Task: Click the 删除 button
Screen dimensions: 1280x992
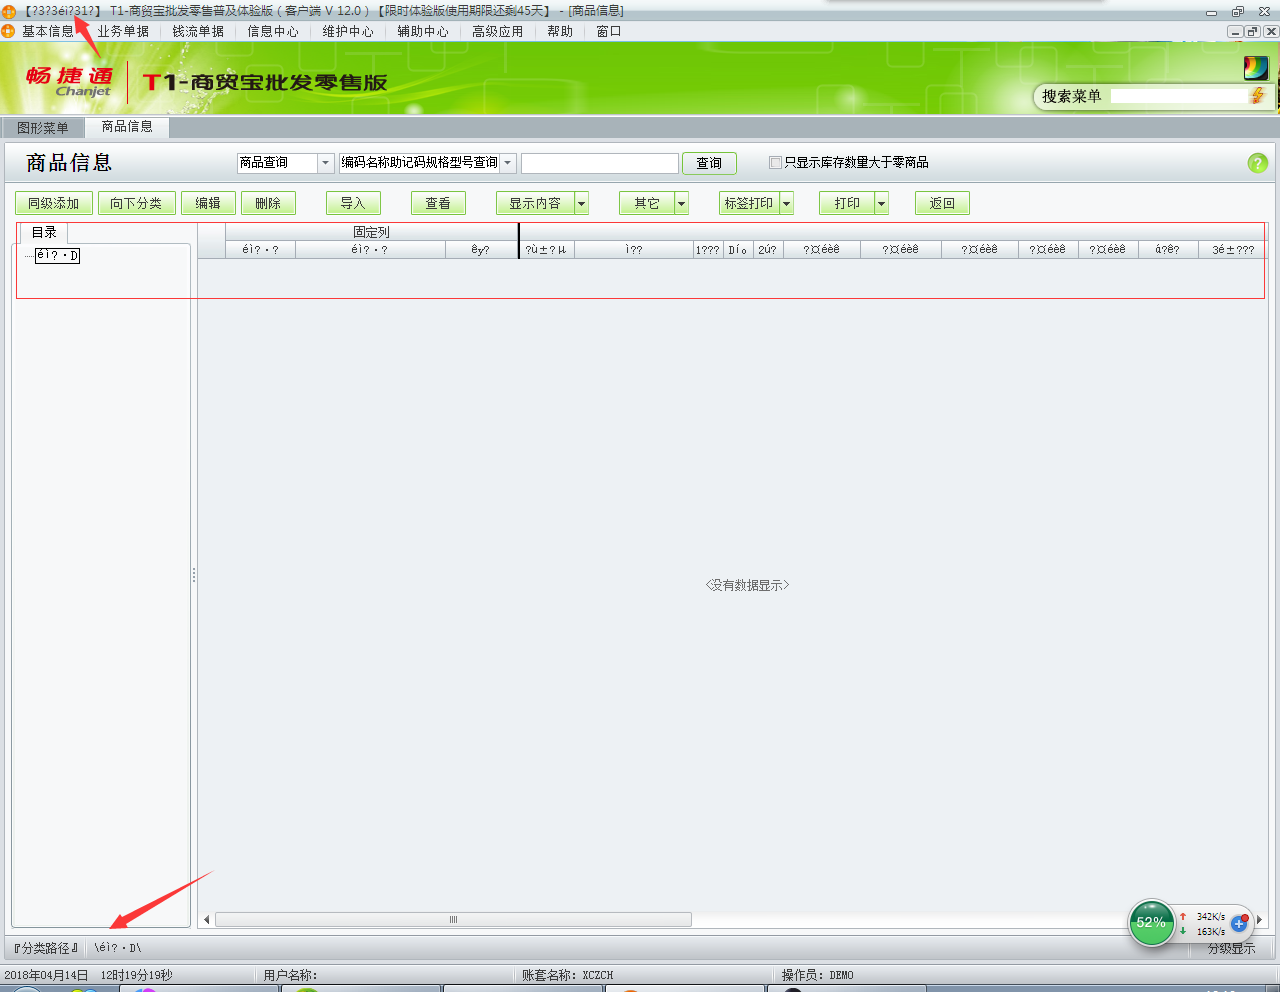Action: 268,203
